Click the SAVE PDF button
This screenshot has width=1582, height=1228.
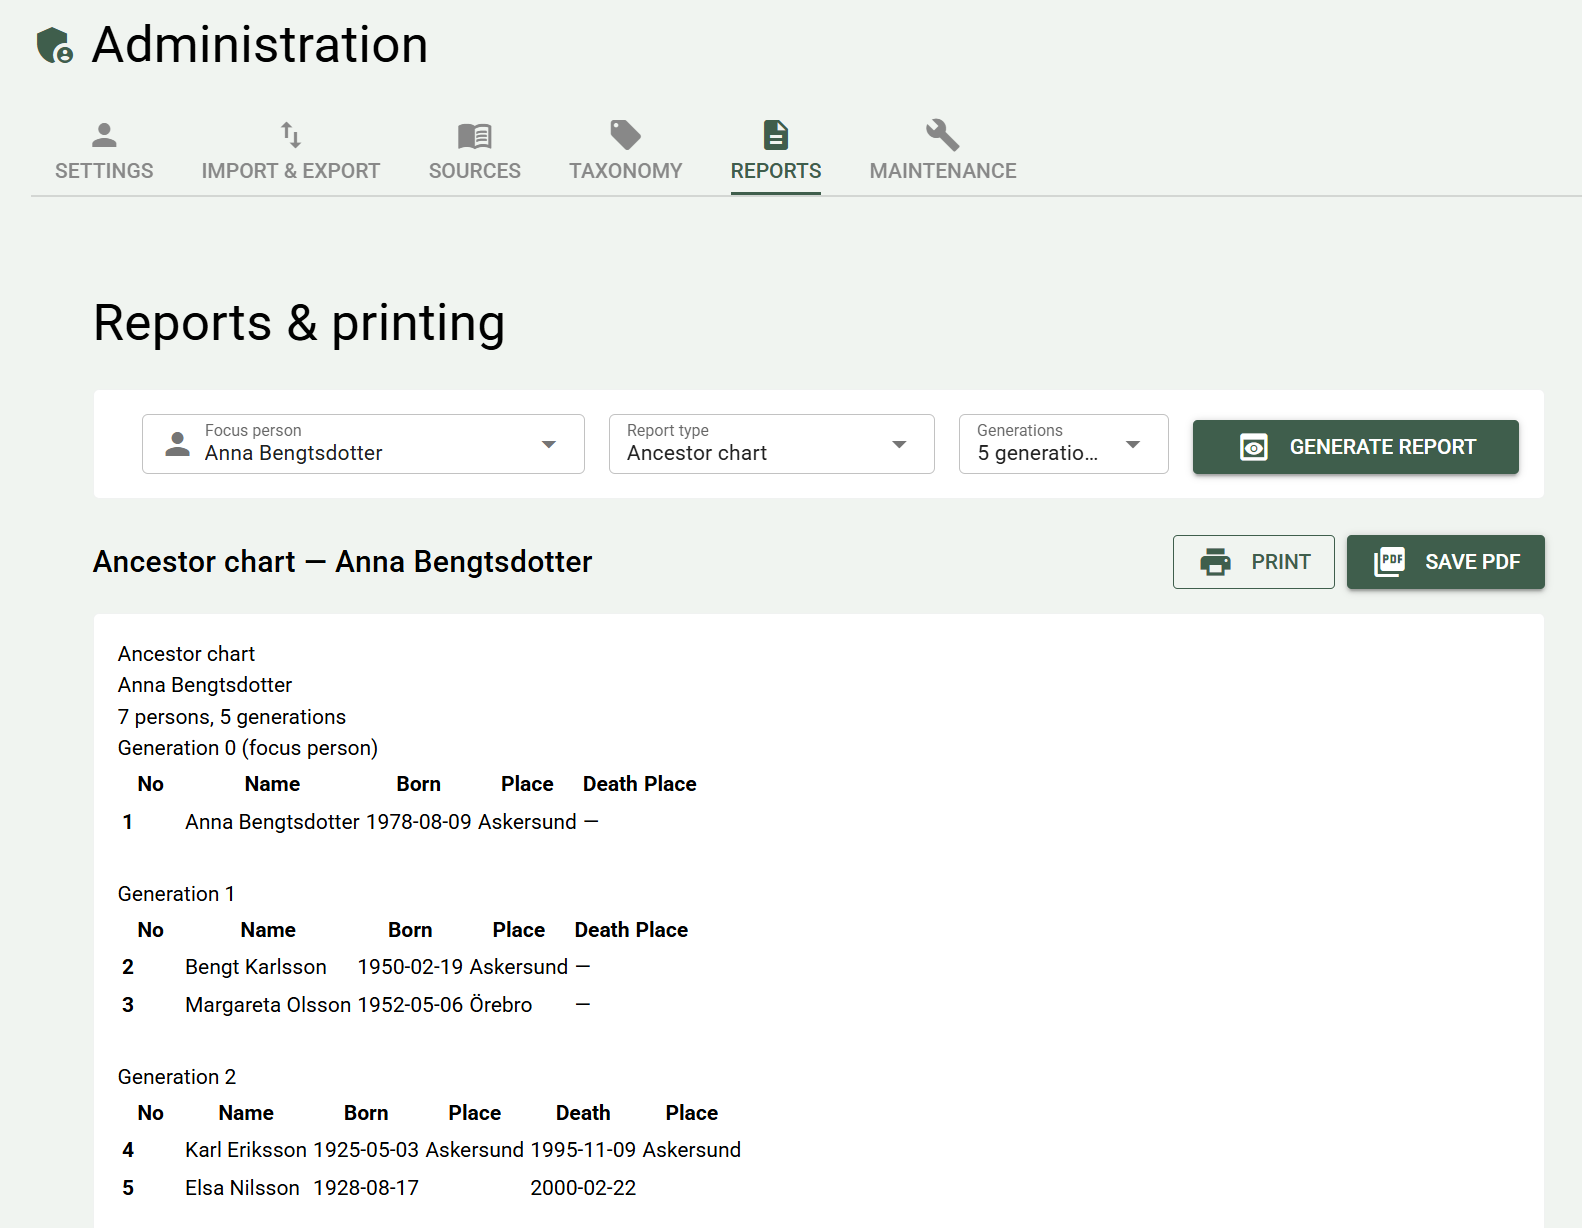(1446, 562)
